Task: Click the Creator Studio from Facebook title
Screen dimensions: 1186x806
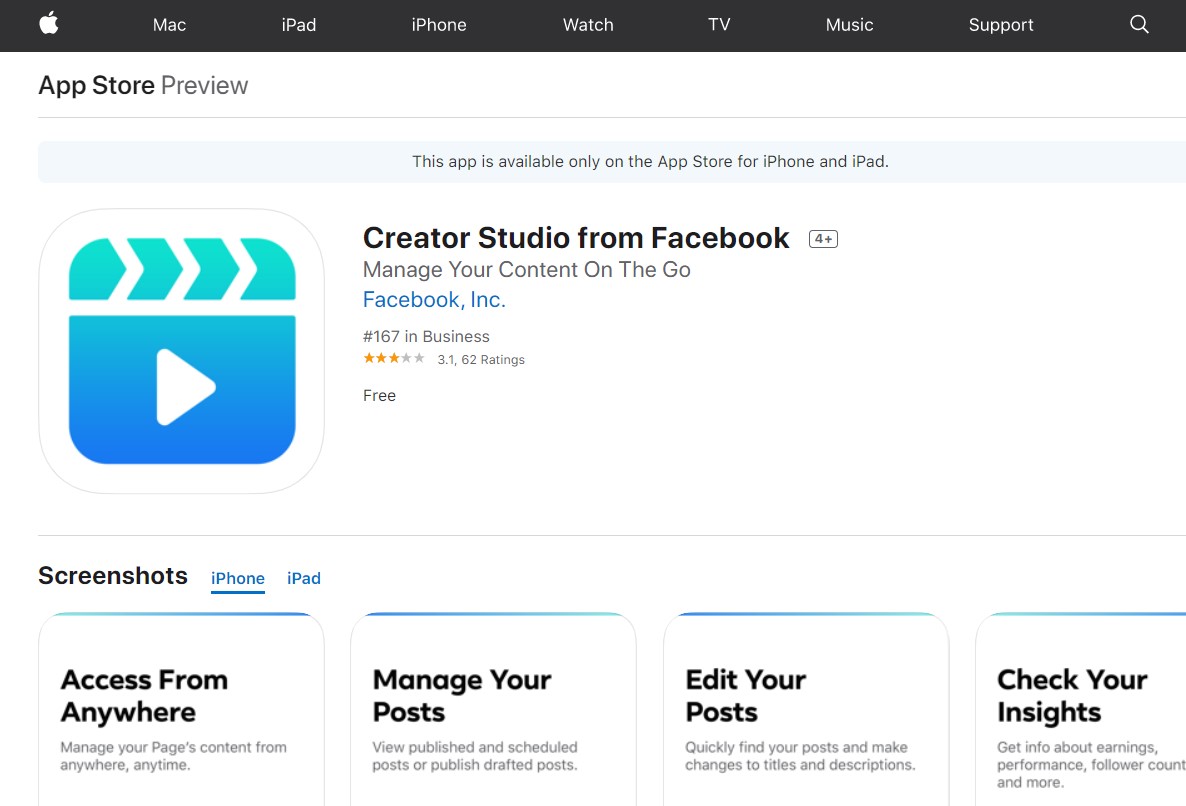Action: click(x=576, y=238)
